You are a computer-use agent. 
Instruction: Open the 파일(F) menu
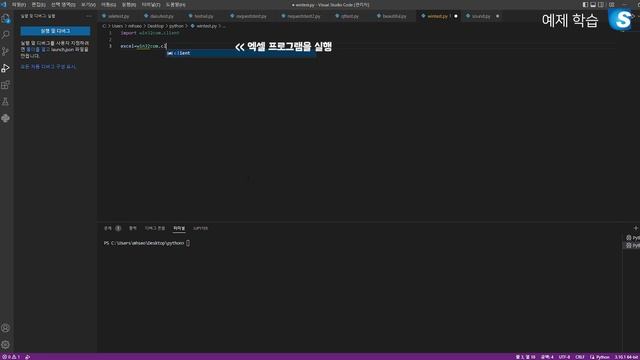coord(19,4)
